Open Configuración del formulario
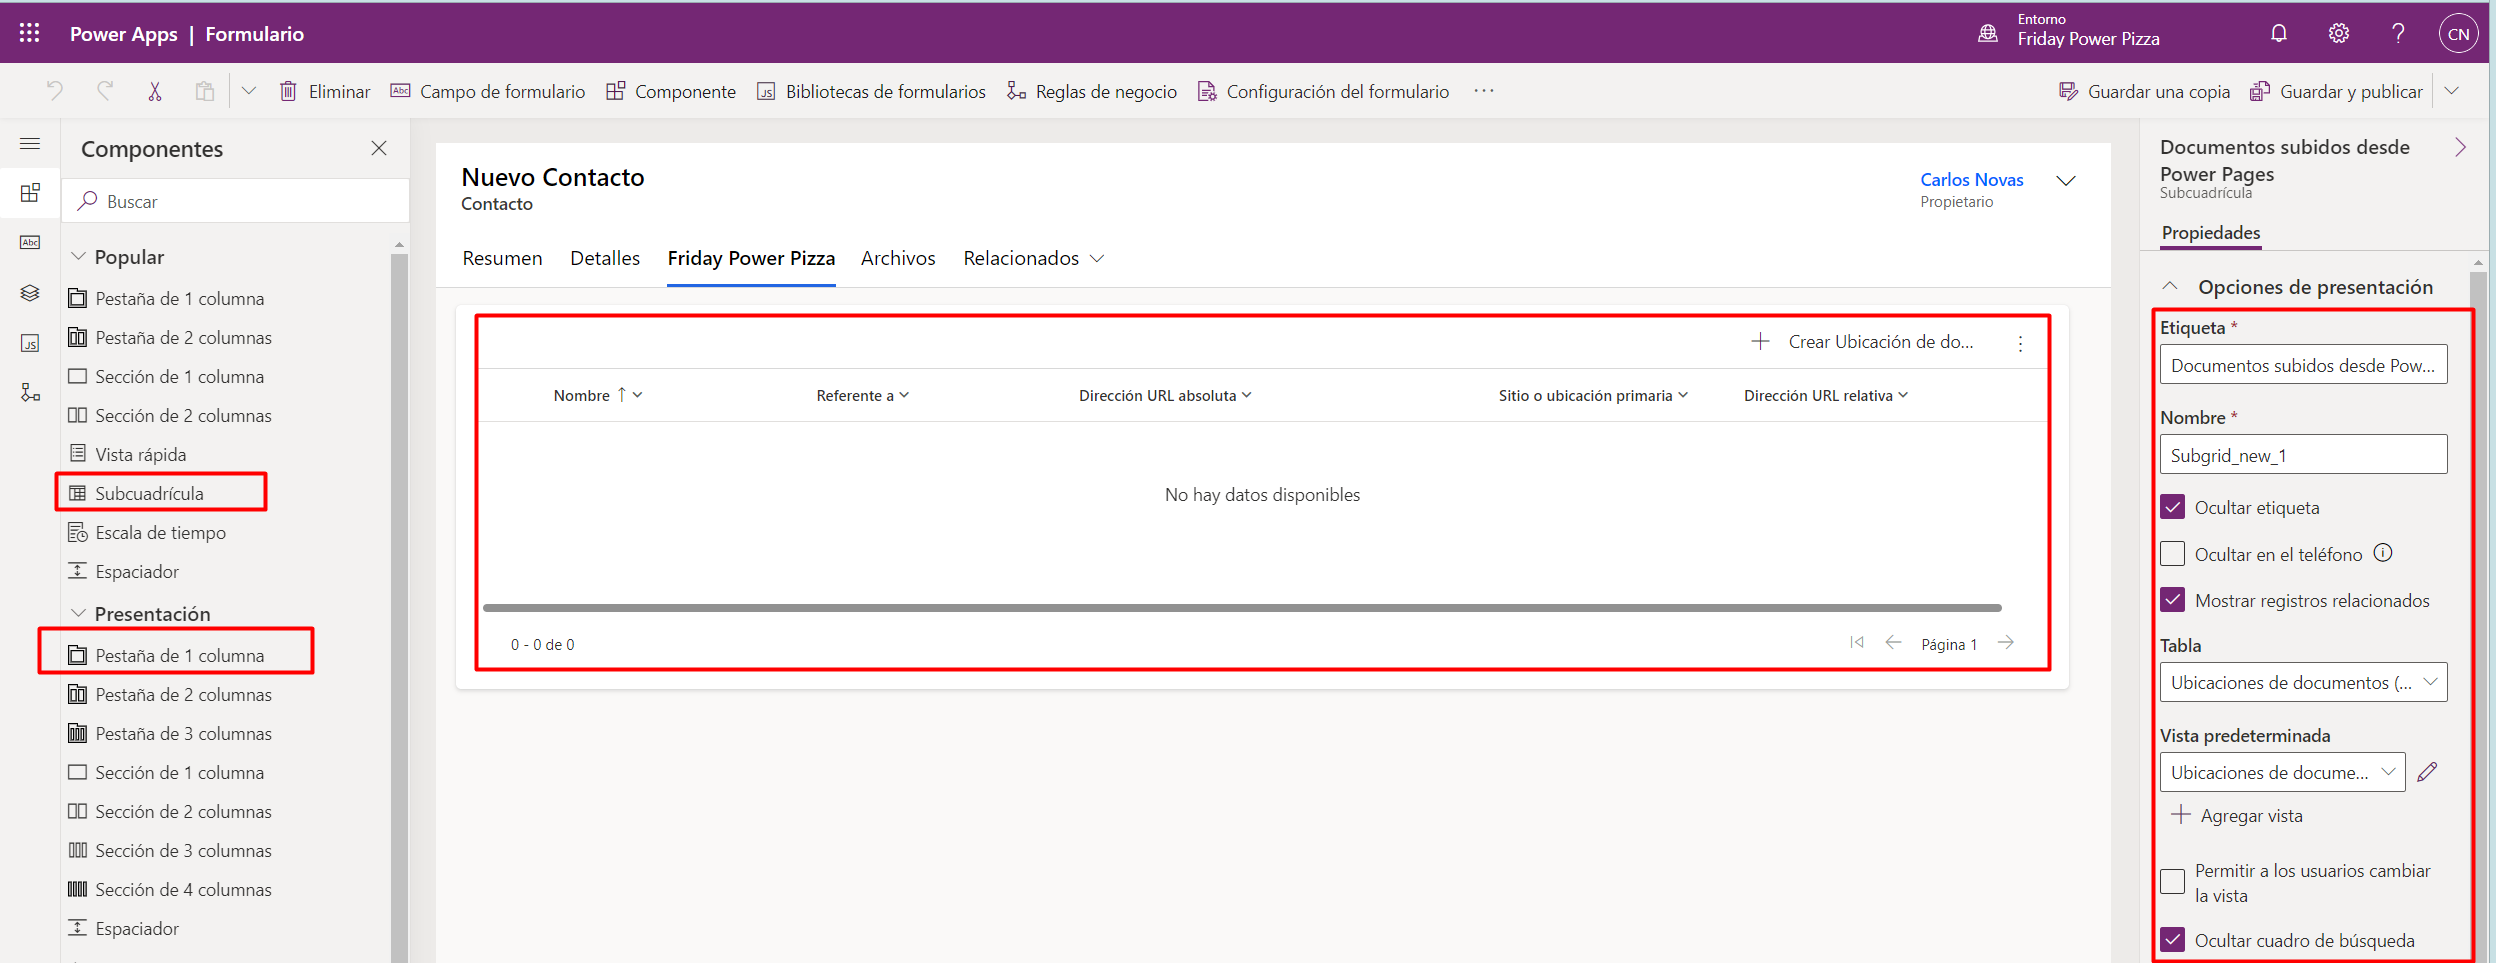This screenshot has width=2496, height=963. 1324,91
